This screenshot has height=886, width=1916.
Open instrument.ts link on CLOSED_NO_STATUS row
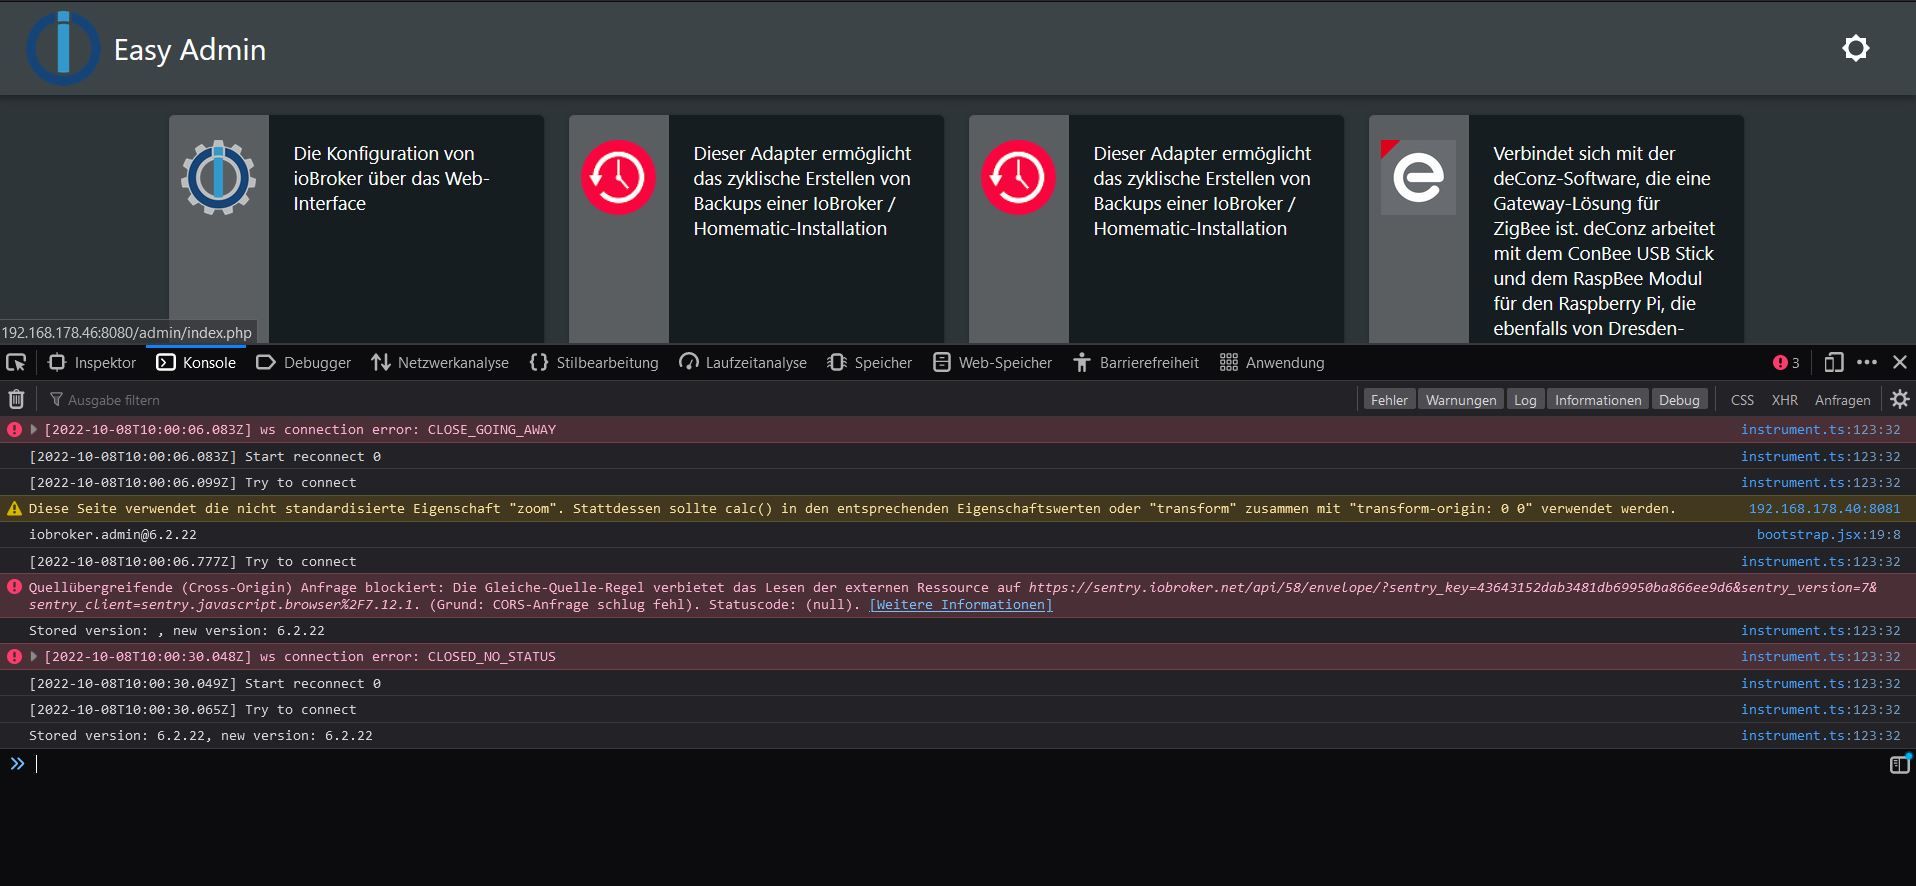[1820, 657]
